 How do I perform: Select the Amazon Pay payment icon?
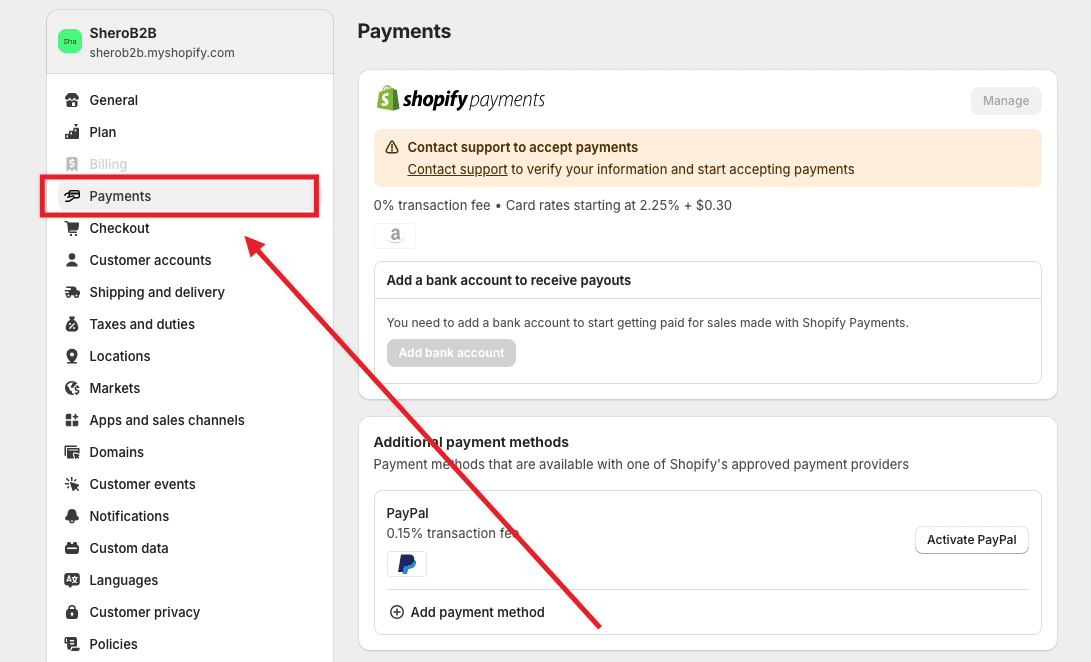tap(394, 234)
